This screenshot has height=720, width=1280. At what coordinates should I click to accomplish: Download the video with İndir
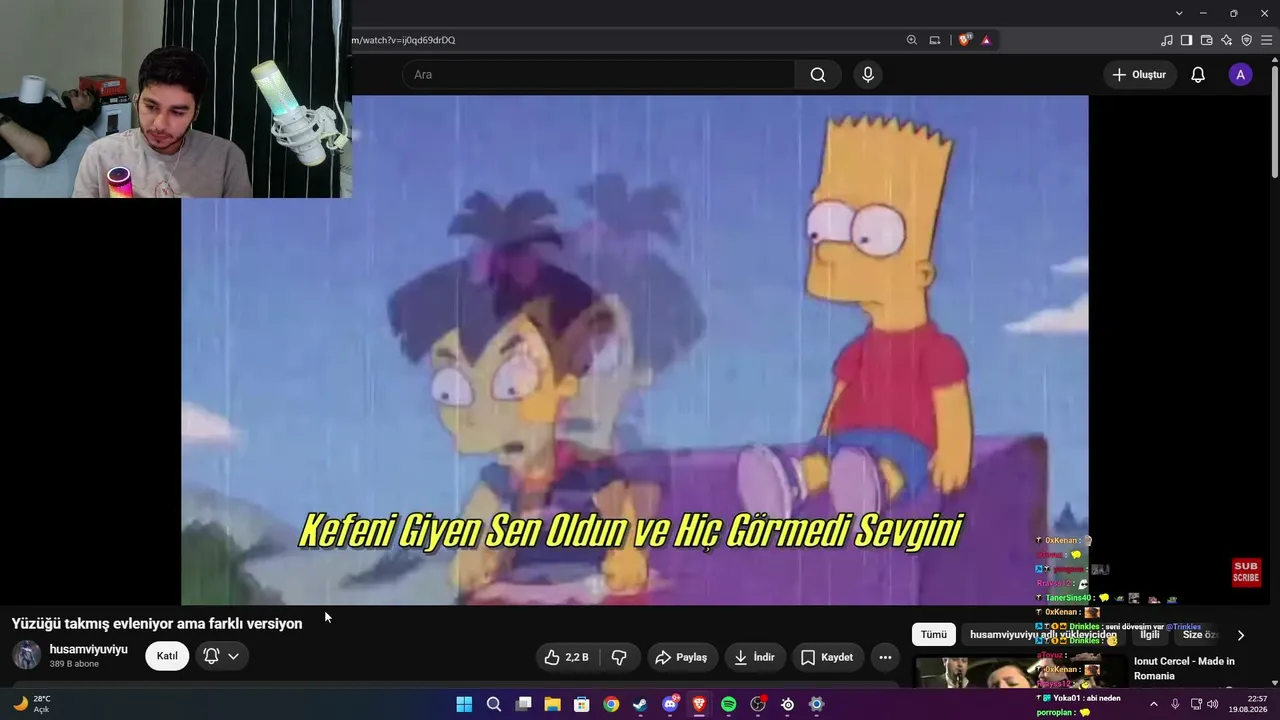point(755,657)
